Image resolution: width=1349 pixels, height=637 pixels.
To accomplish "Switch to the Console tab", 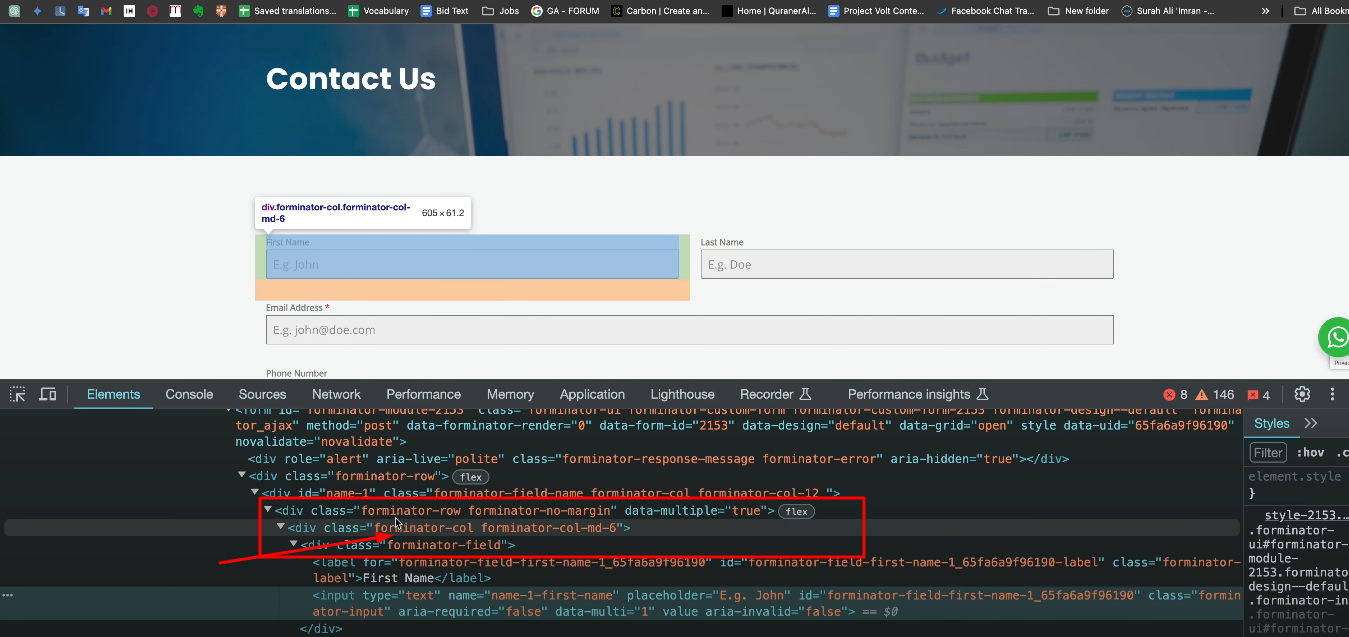I will click(189, 394).
